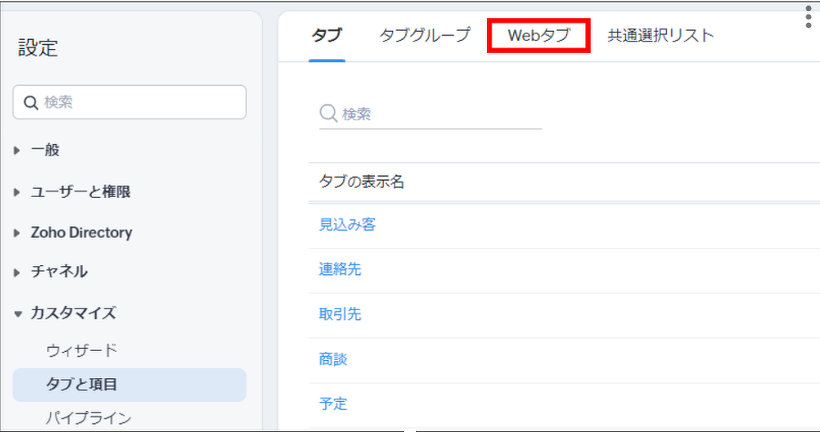
Task: Click the magnifier icon in the settings sidebar search
Action: point(30,102)
